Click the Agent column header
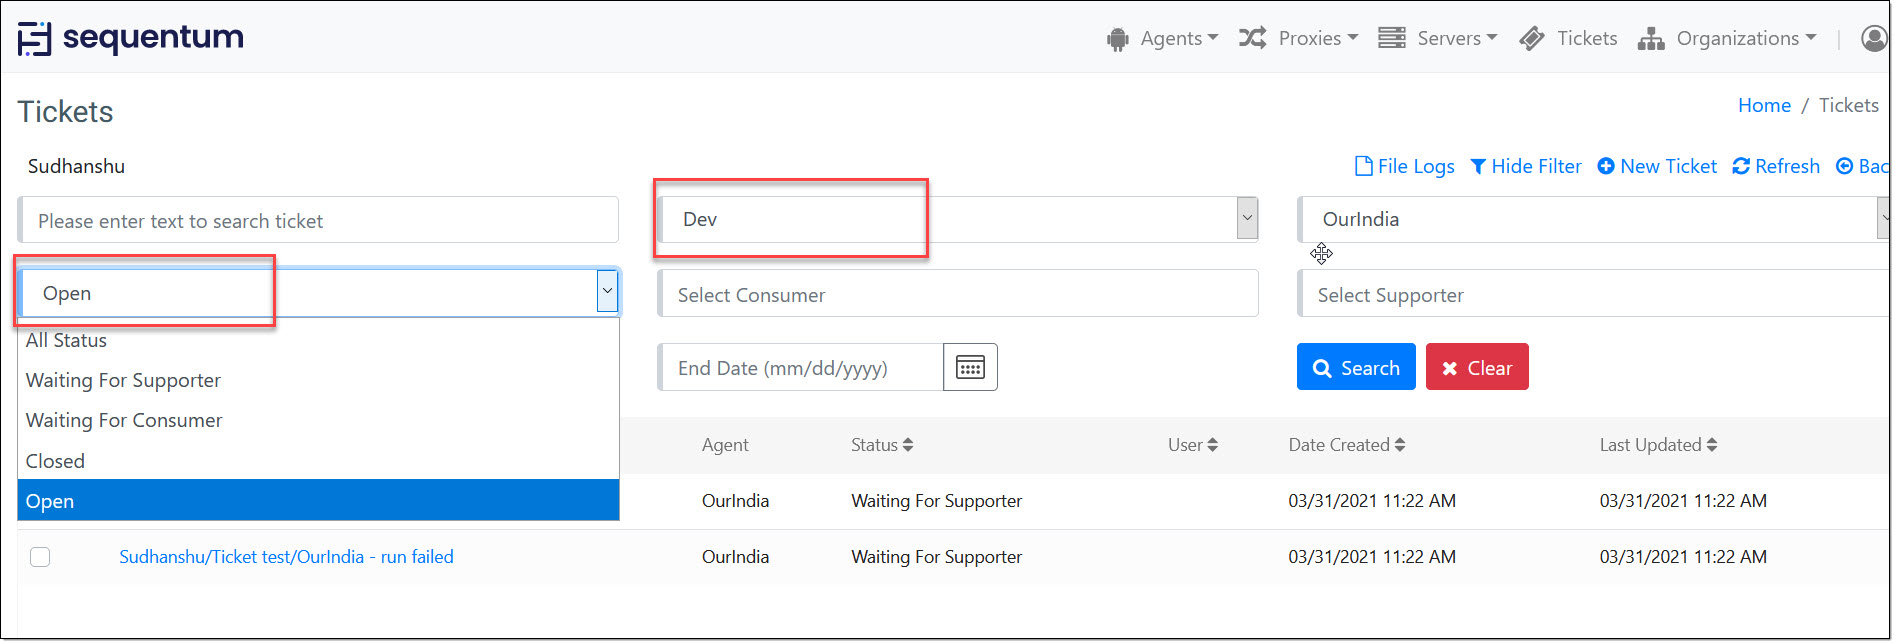Image resolution: width=1895 pixels, height=644 pixels. pyautogui.click(x=725, y=445)
